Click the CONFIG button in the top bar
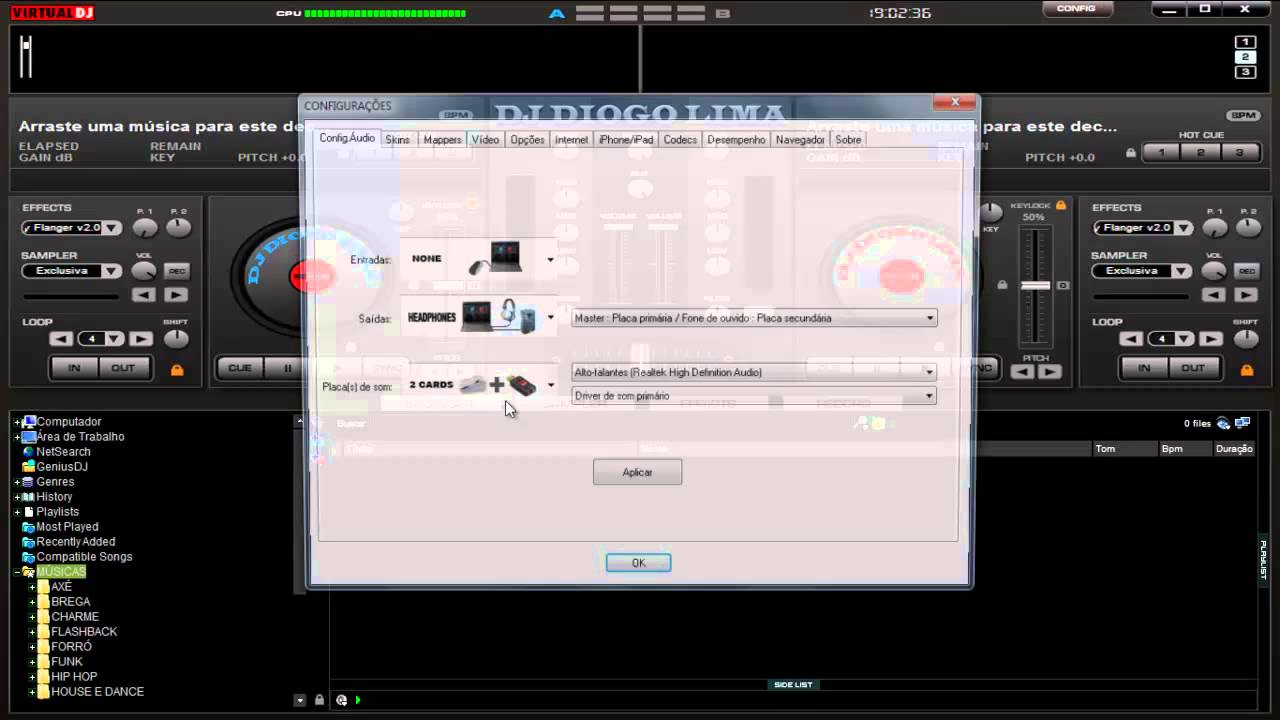The width and height of the screenshot is (1280, 720). point(1076,8)
